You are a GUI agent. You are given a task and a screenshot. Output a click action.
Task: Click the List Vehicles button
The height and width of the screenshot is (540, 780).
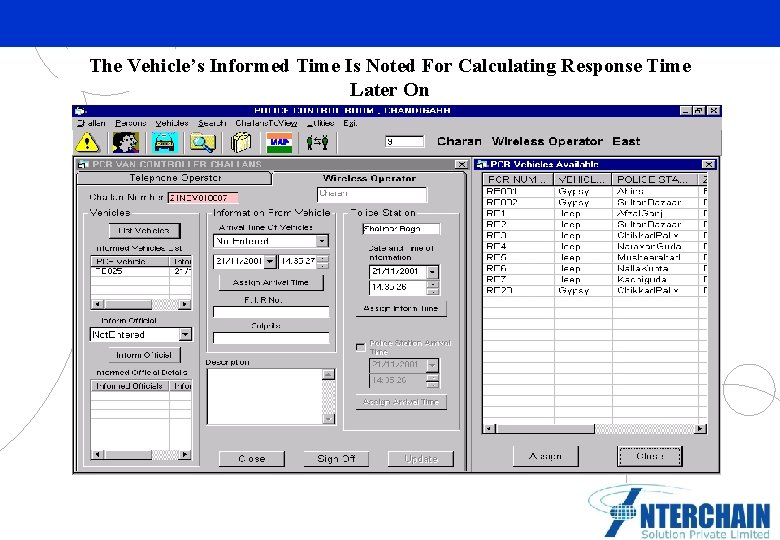[144, 231]
